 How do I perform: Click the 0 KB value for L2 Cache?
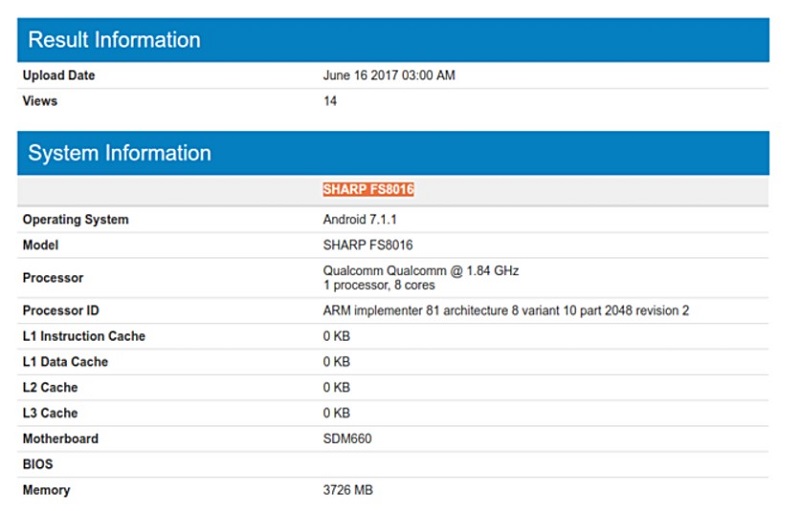[x=337, y=388]
